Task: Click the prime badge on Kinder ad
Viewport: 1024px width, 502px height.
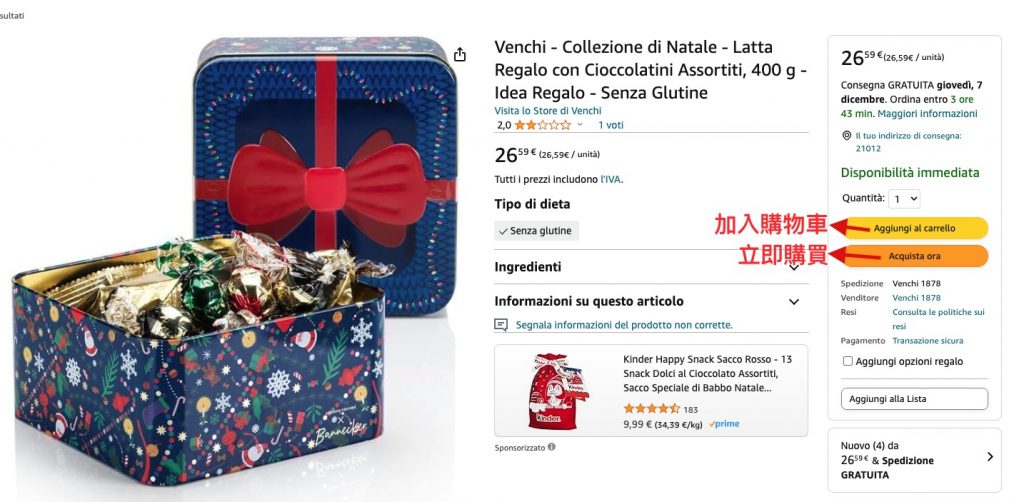Action: click(724, 424)
